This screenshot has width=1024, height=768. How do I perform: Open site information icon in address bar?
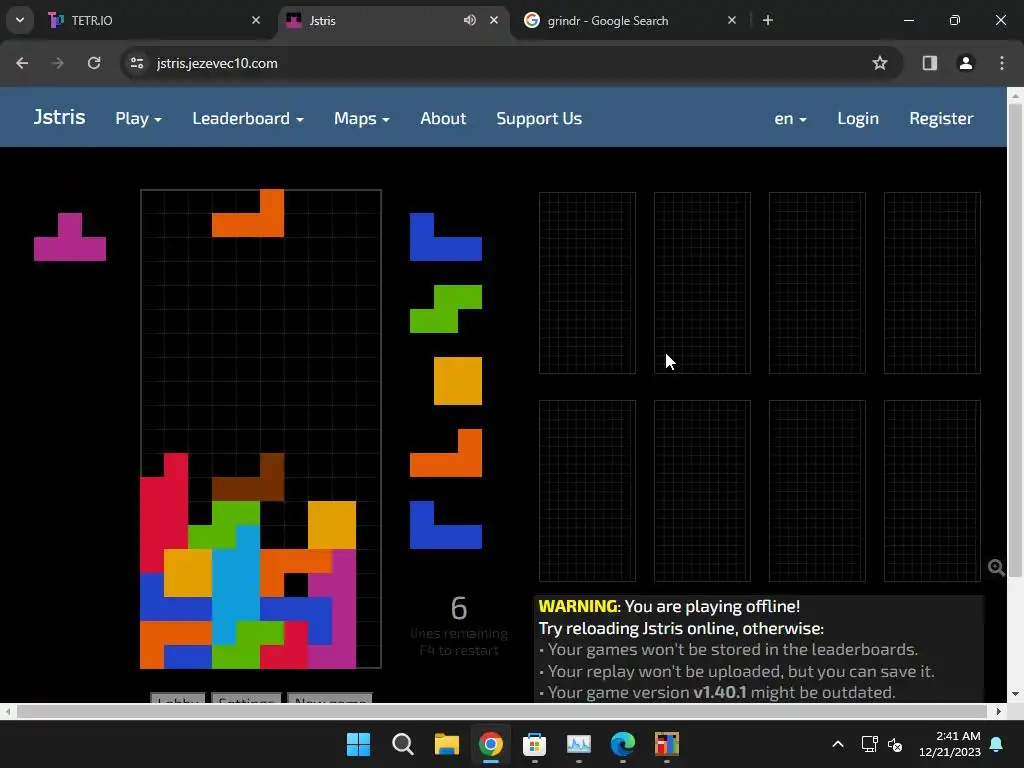tap(137, 63)
